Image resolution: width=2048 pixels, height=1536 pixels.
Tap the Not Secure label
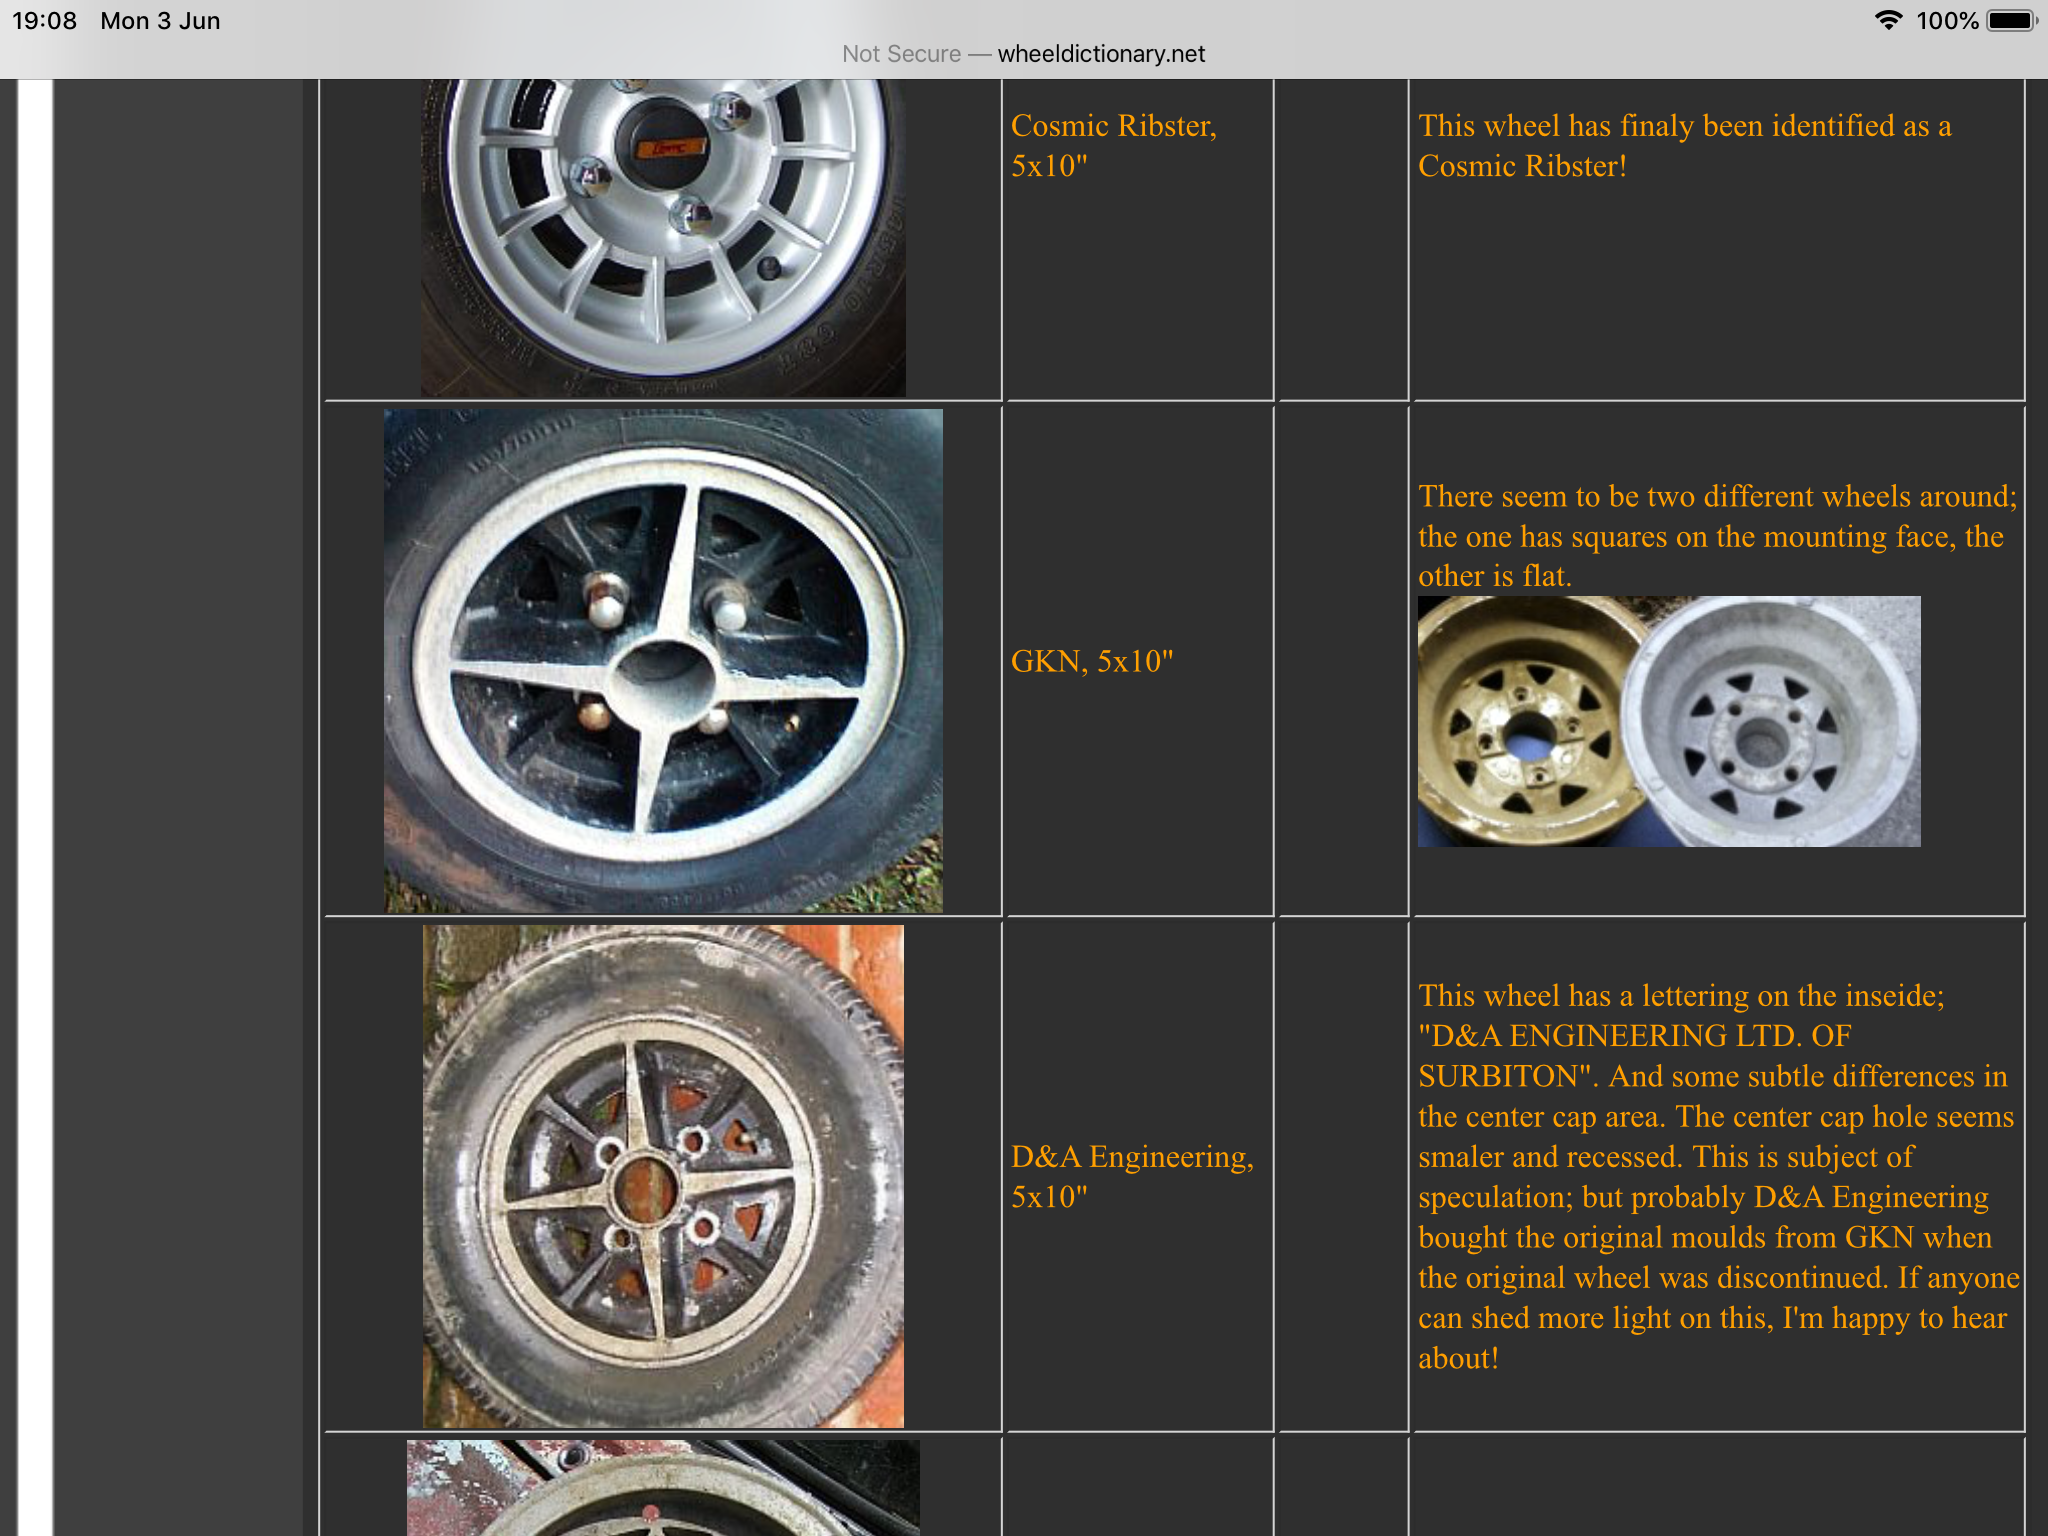click(x=901, y=54)
